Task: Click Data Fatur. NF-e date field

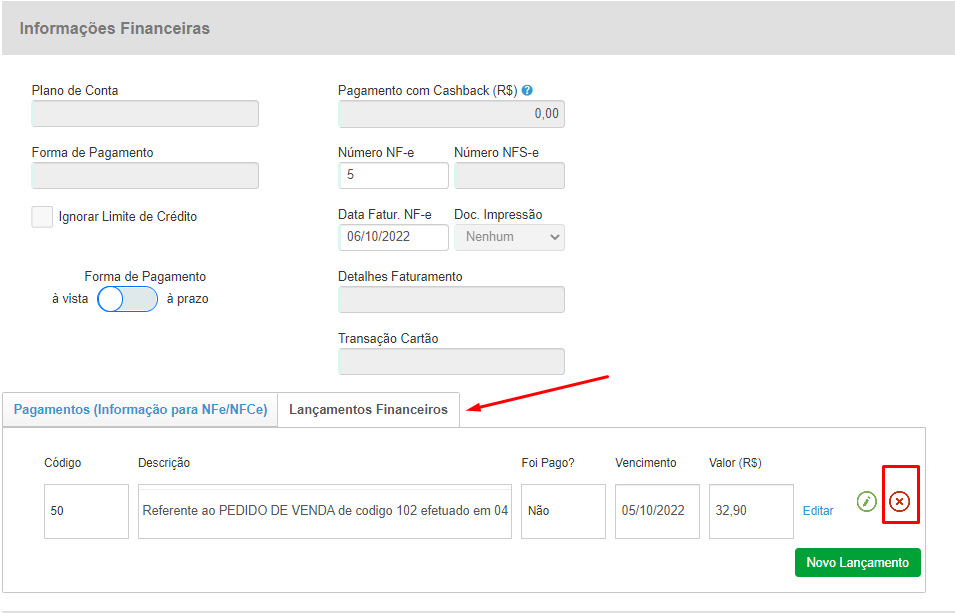Action: pos(393,237)
